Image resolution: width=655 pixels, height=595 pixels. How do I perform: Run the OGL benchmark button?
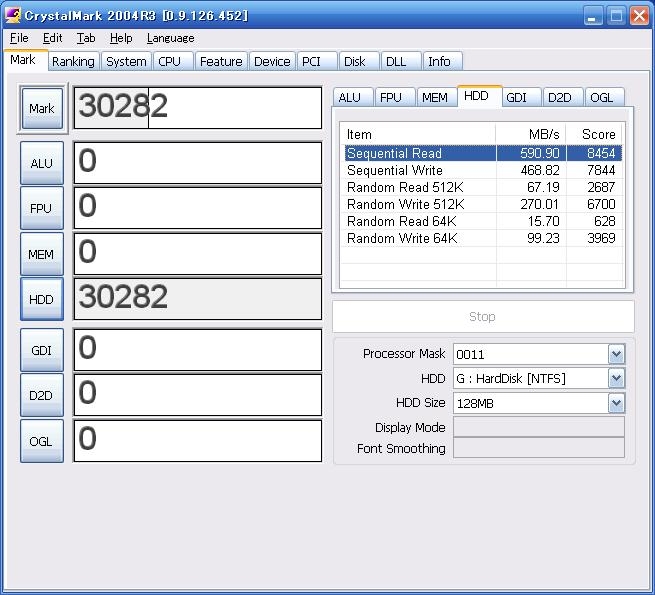point(42,441)
